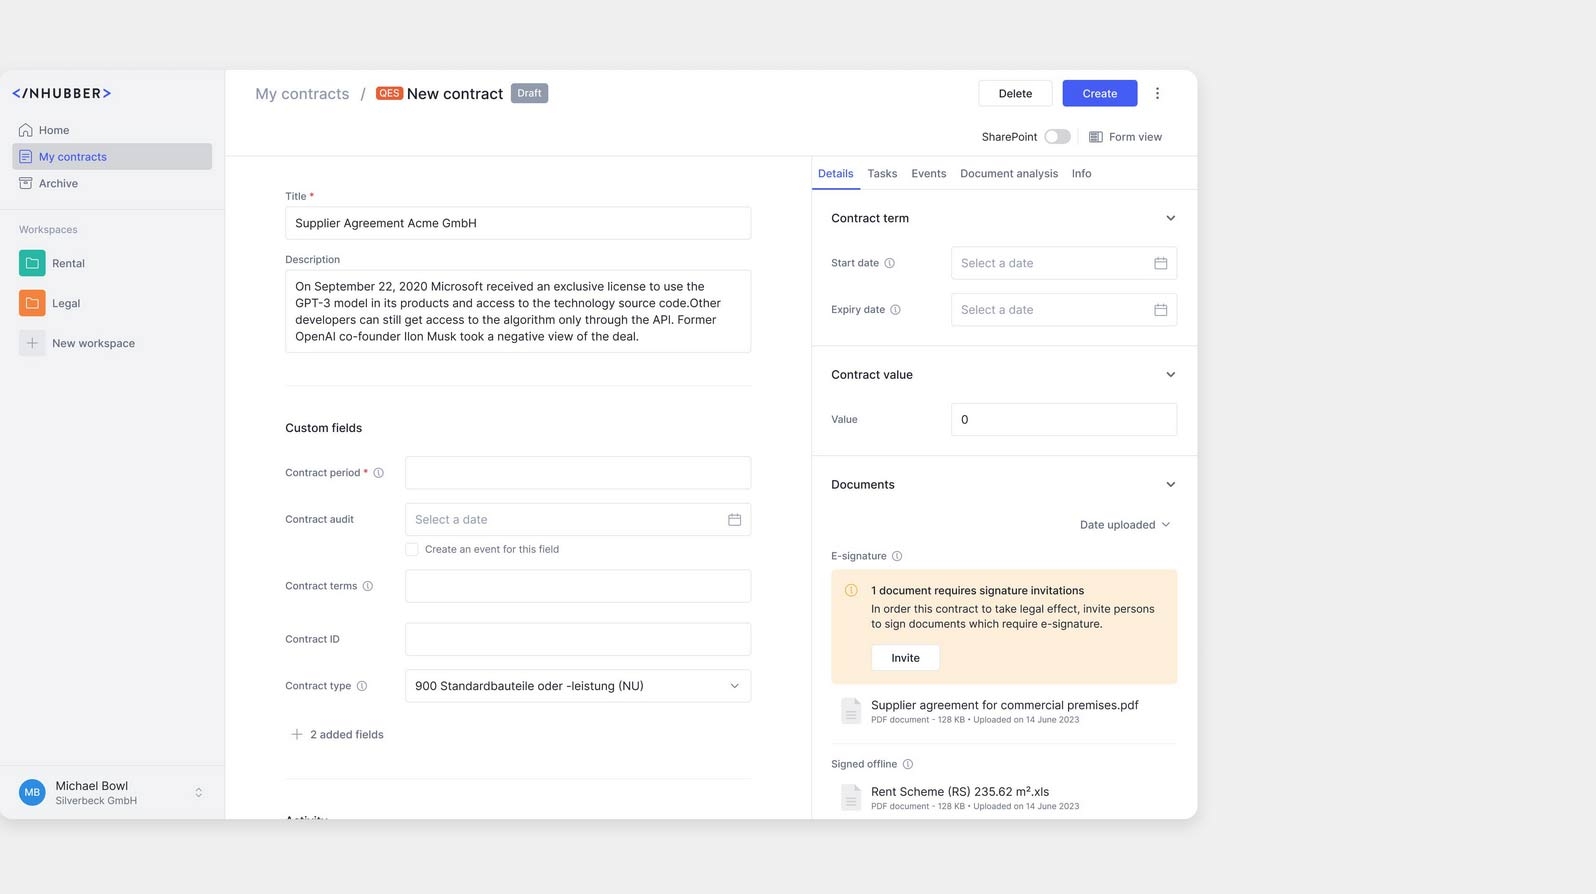The width and height of the screenshot is (1596, 894).
Task: Click the plus icon for New workspace
Action: [x=32, y=343]
